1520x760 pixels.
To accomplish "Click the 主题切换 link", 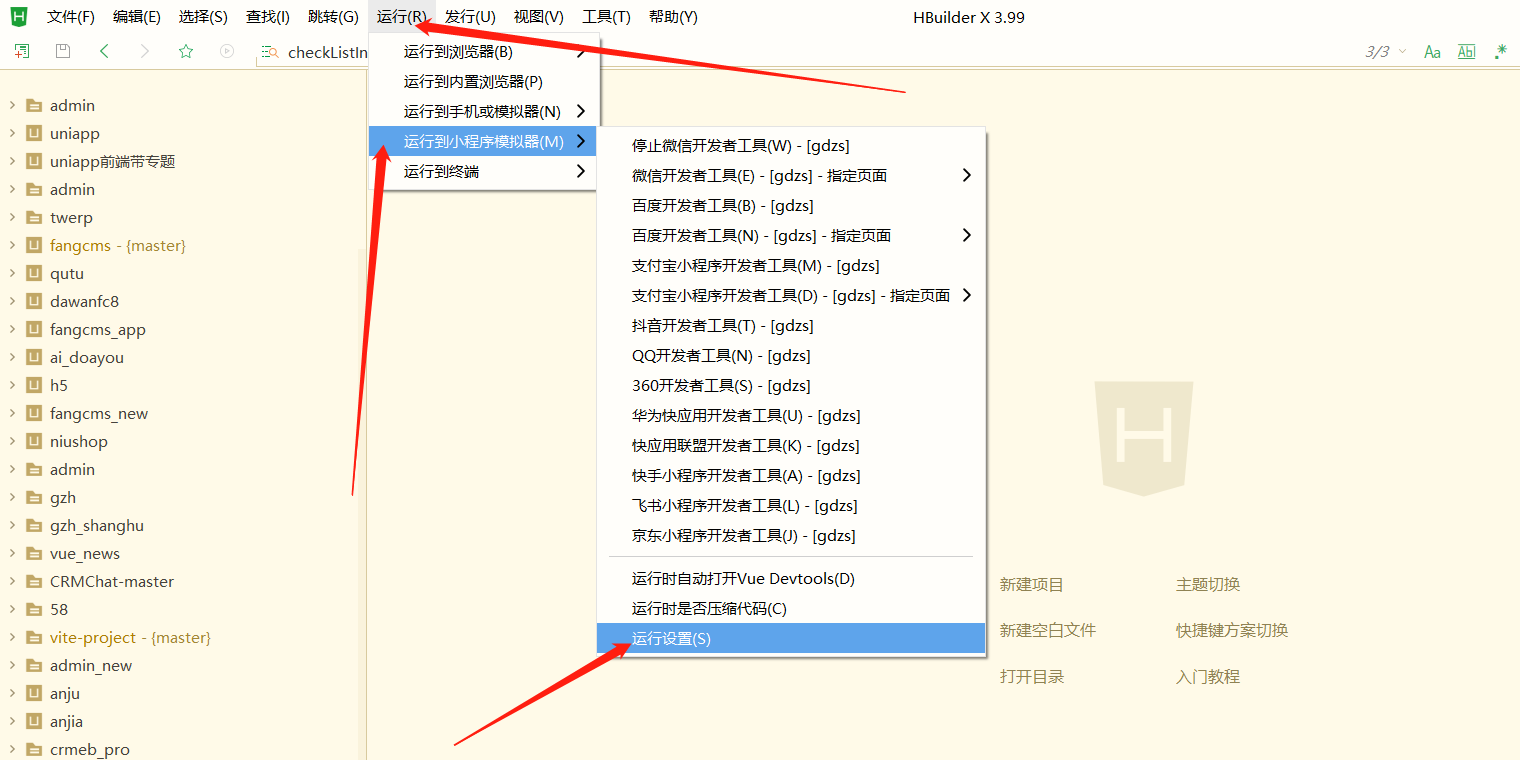I will coord(1208,584).
